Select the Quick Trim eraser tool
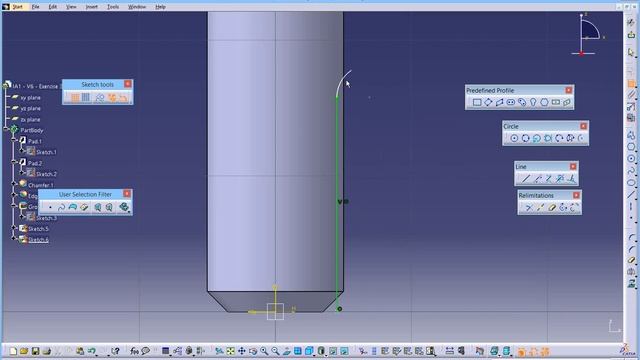640x360 pixels. coord(552,207)
